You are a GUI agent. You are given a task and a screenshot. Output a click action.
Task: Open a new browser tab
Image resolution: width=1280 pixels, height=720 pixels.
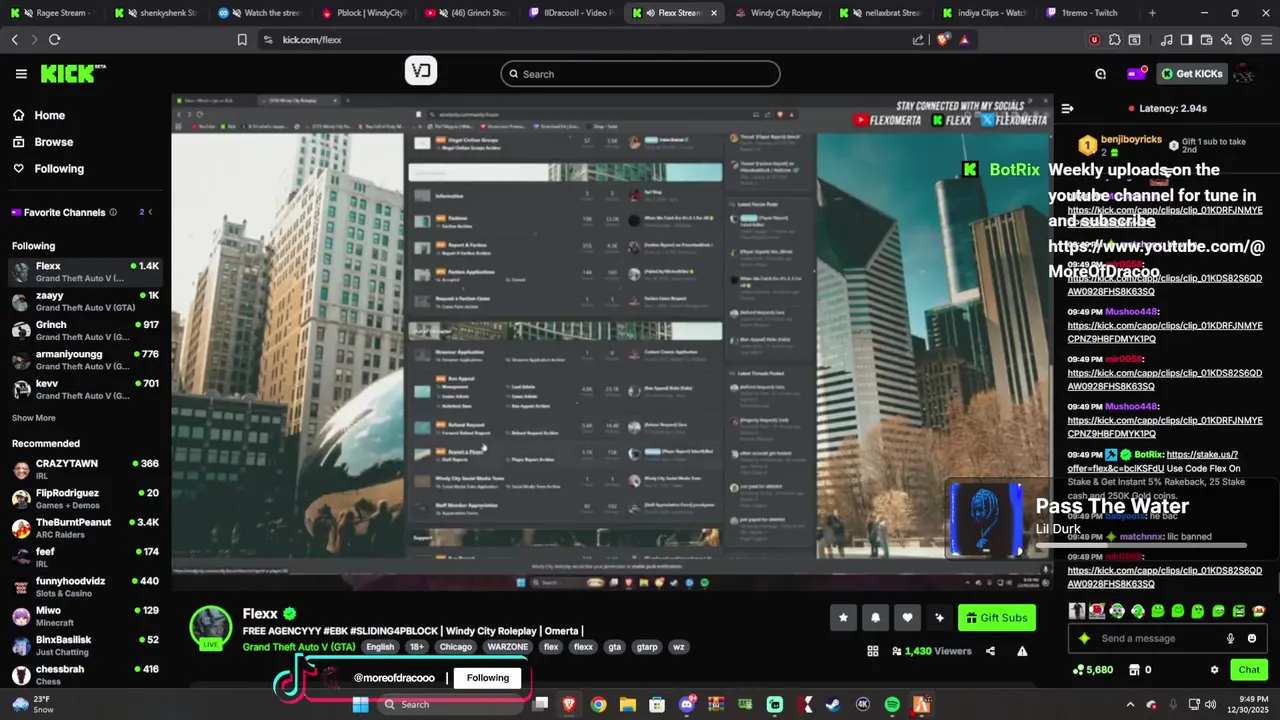pos(1152,13)
